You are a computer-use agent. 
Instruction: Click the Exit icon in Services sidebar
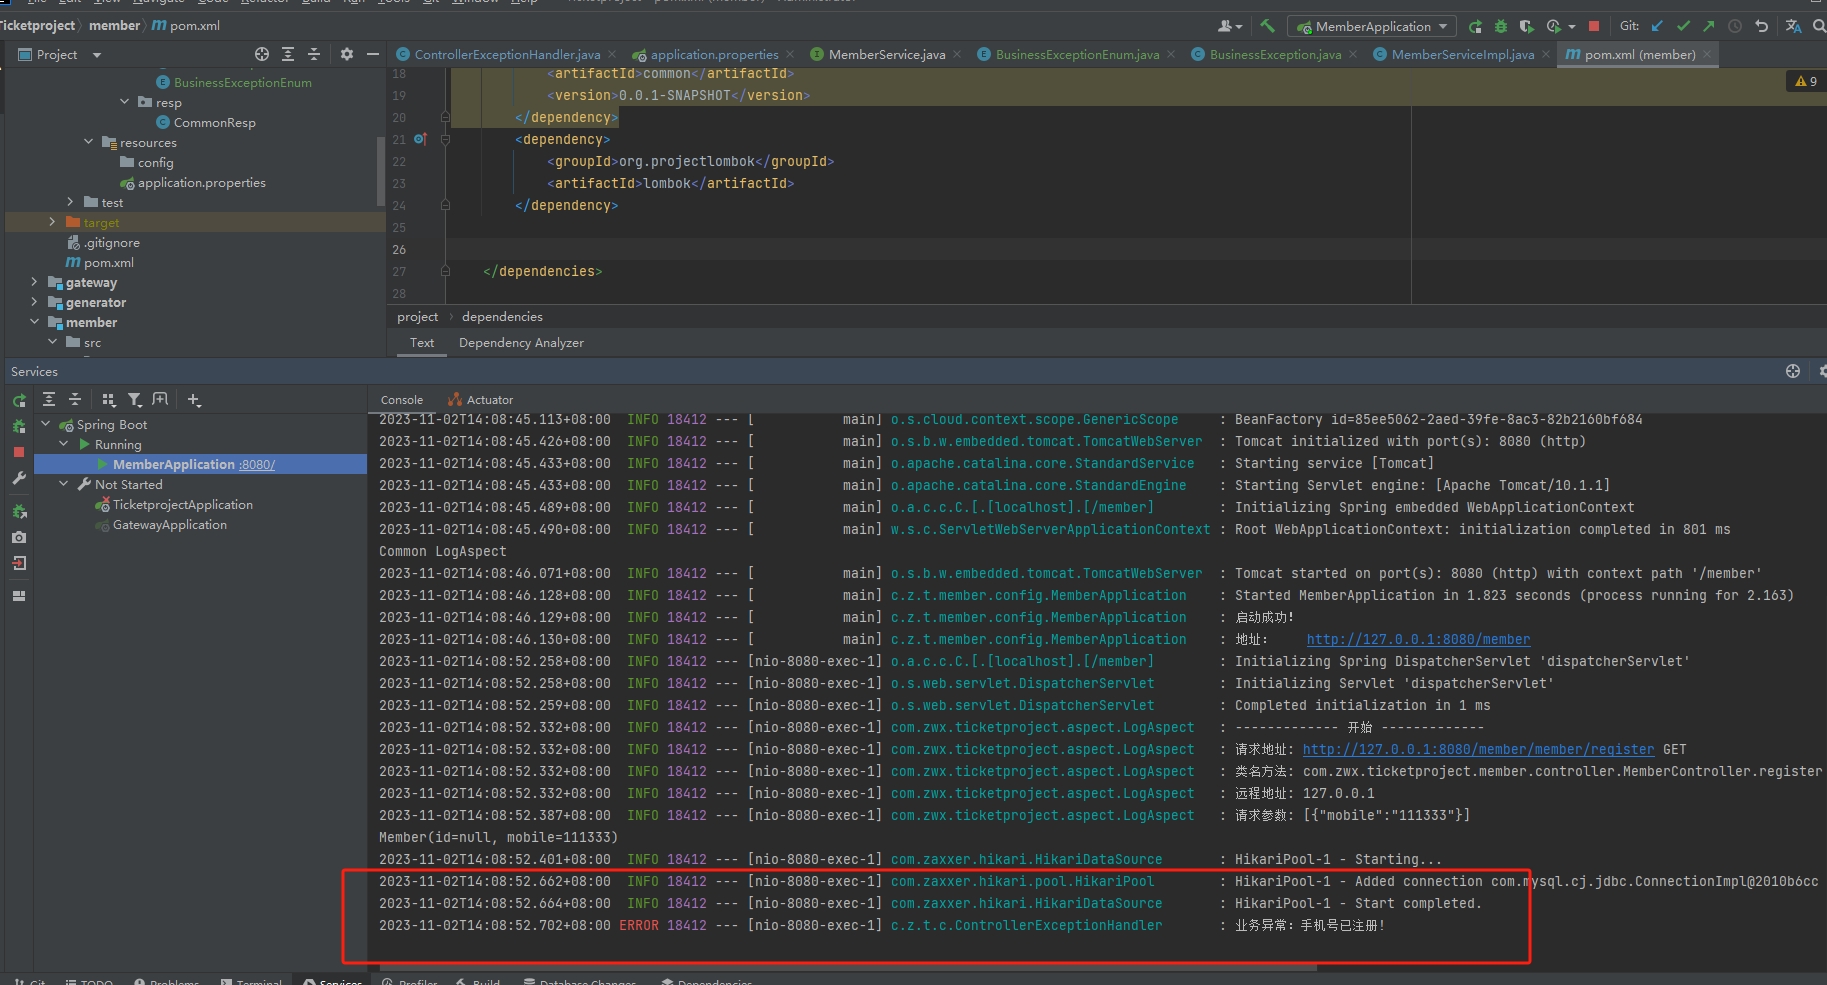tap(19, 563)
